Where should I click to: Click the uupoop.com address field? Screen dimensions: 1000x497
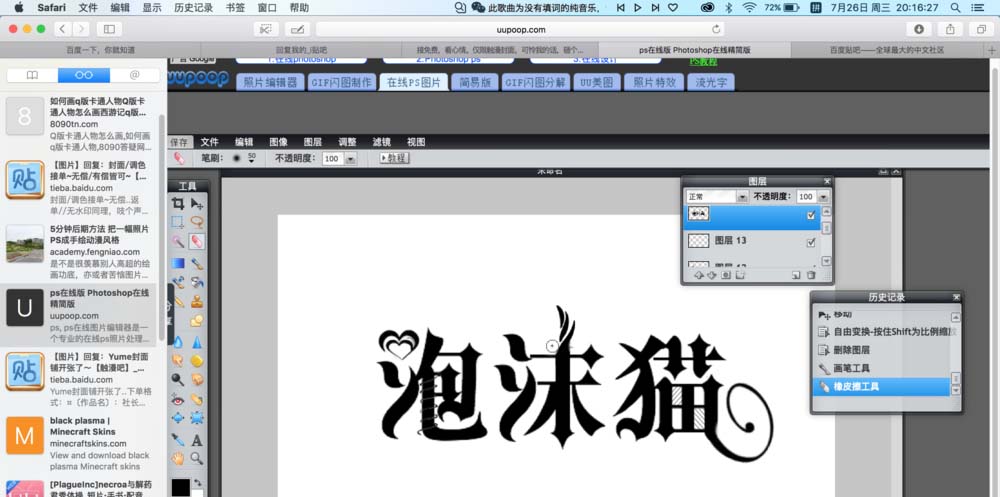pos(520,29)
